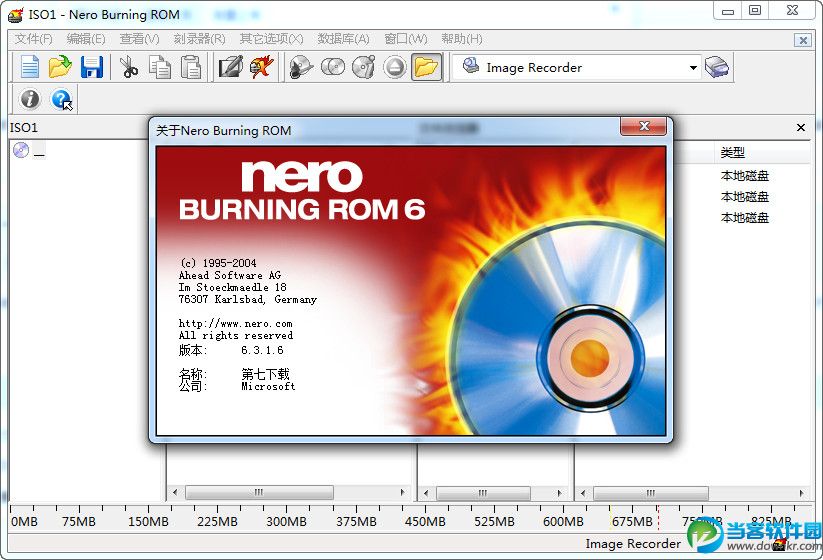
Task: Maximize the Nero Burning ROM window
Action: 755,10
